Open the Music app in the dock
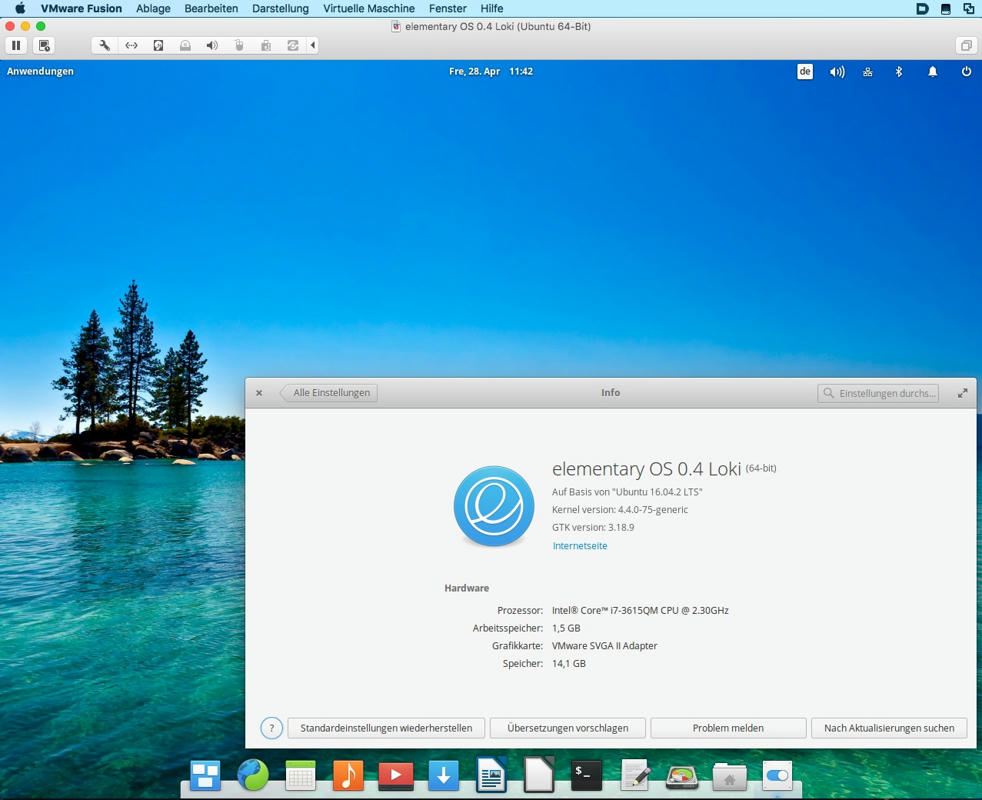This screenshot has height=800, width=982. [x=348, y=775]
